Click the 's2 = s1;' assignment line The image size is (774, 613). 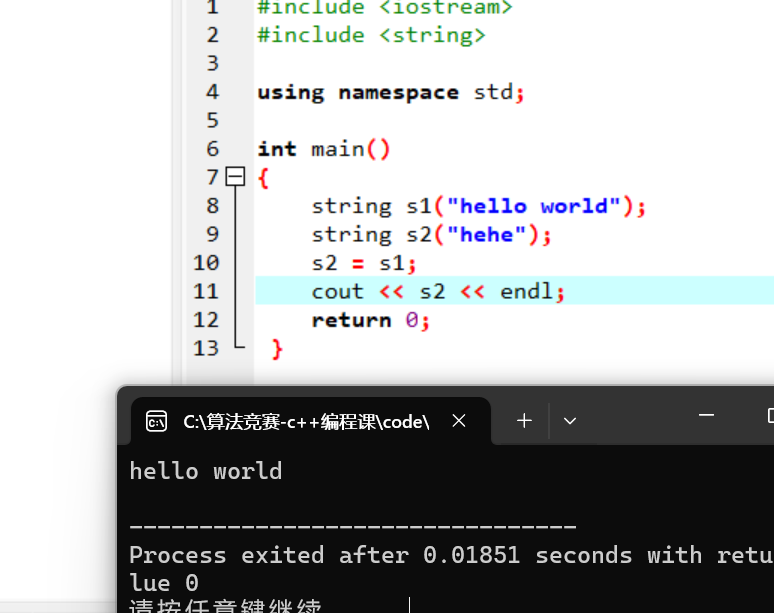(x=364, y=263)
